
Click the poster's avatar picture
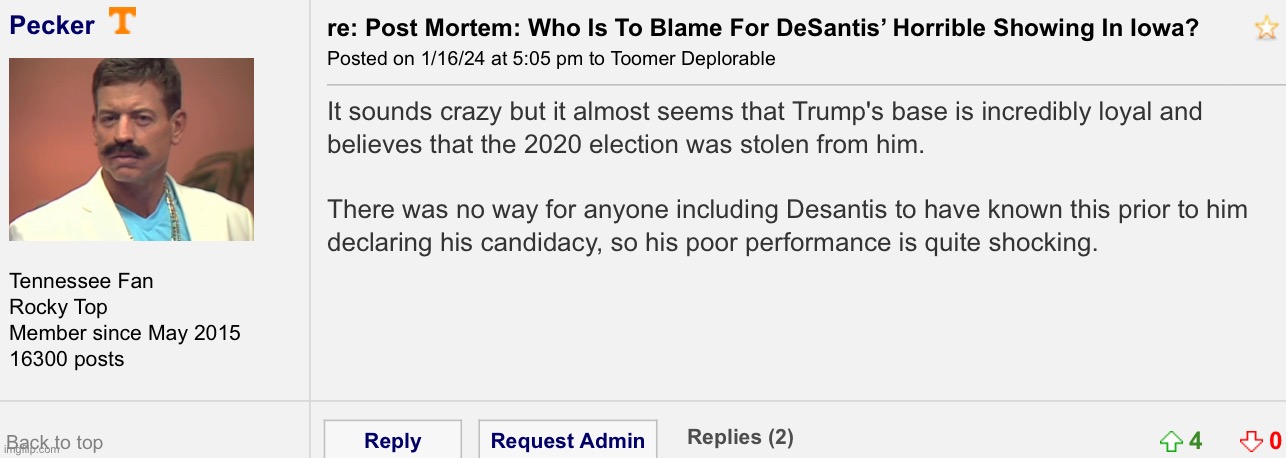(131, 149)
